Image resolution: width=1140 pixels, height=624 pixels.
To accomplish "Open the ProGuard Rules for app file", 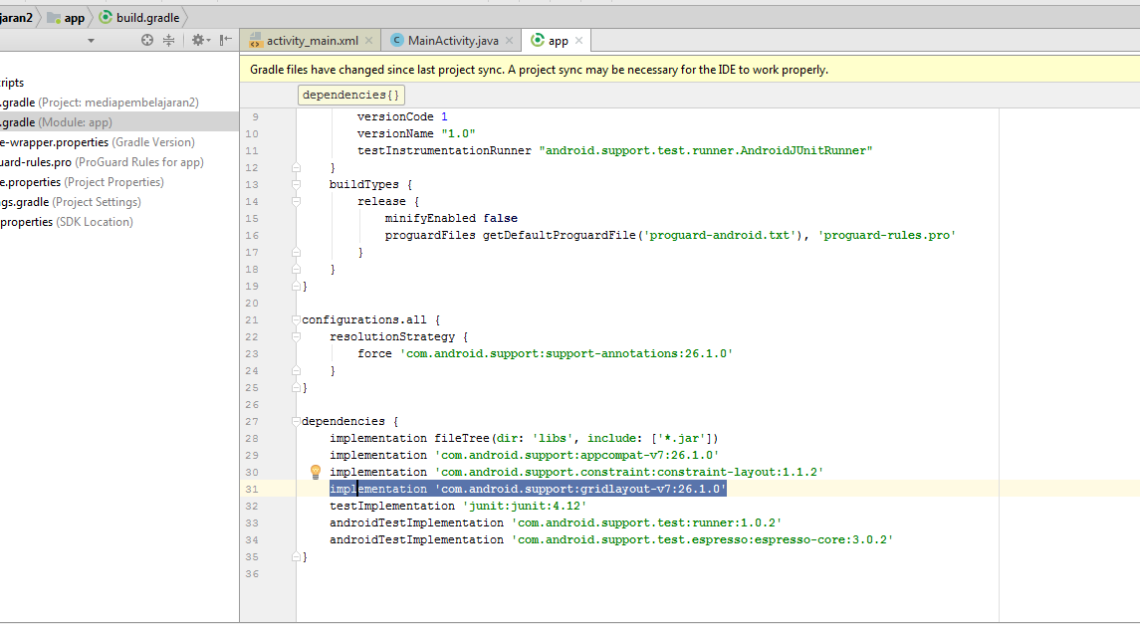I will click(x=100, y=162).
